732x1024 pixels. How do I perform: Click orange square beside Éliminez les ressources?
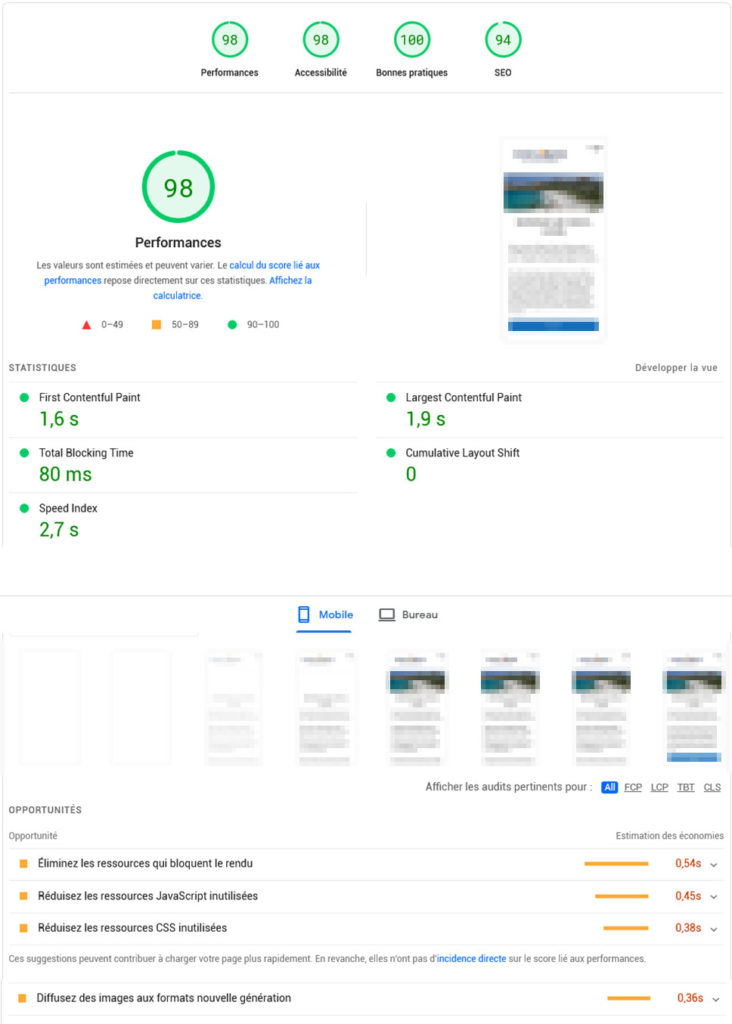tap(24, 863)
